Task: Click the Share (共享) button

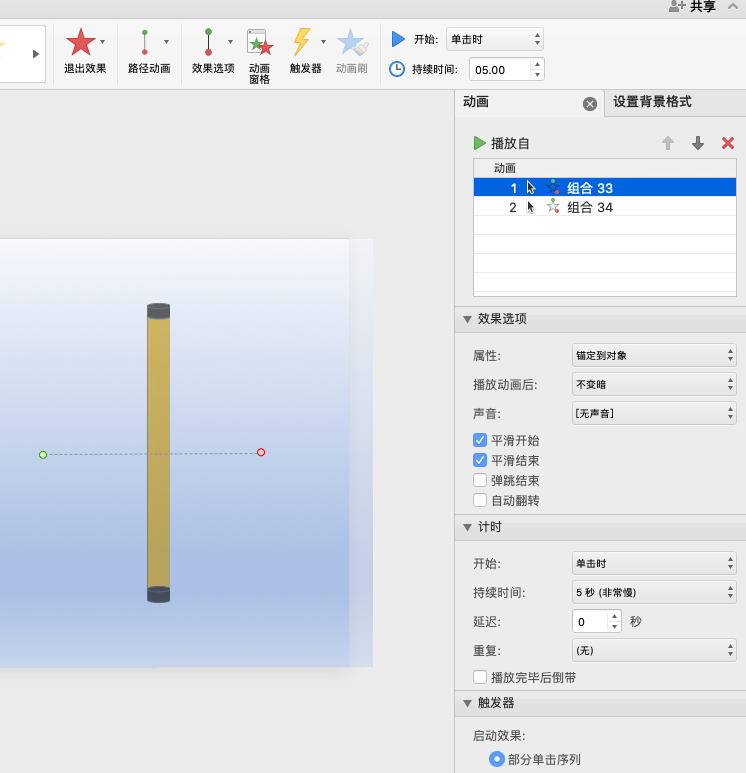Action: coord(692,6)
